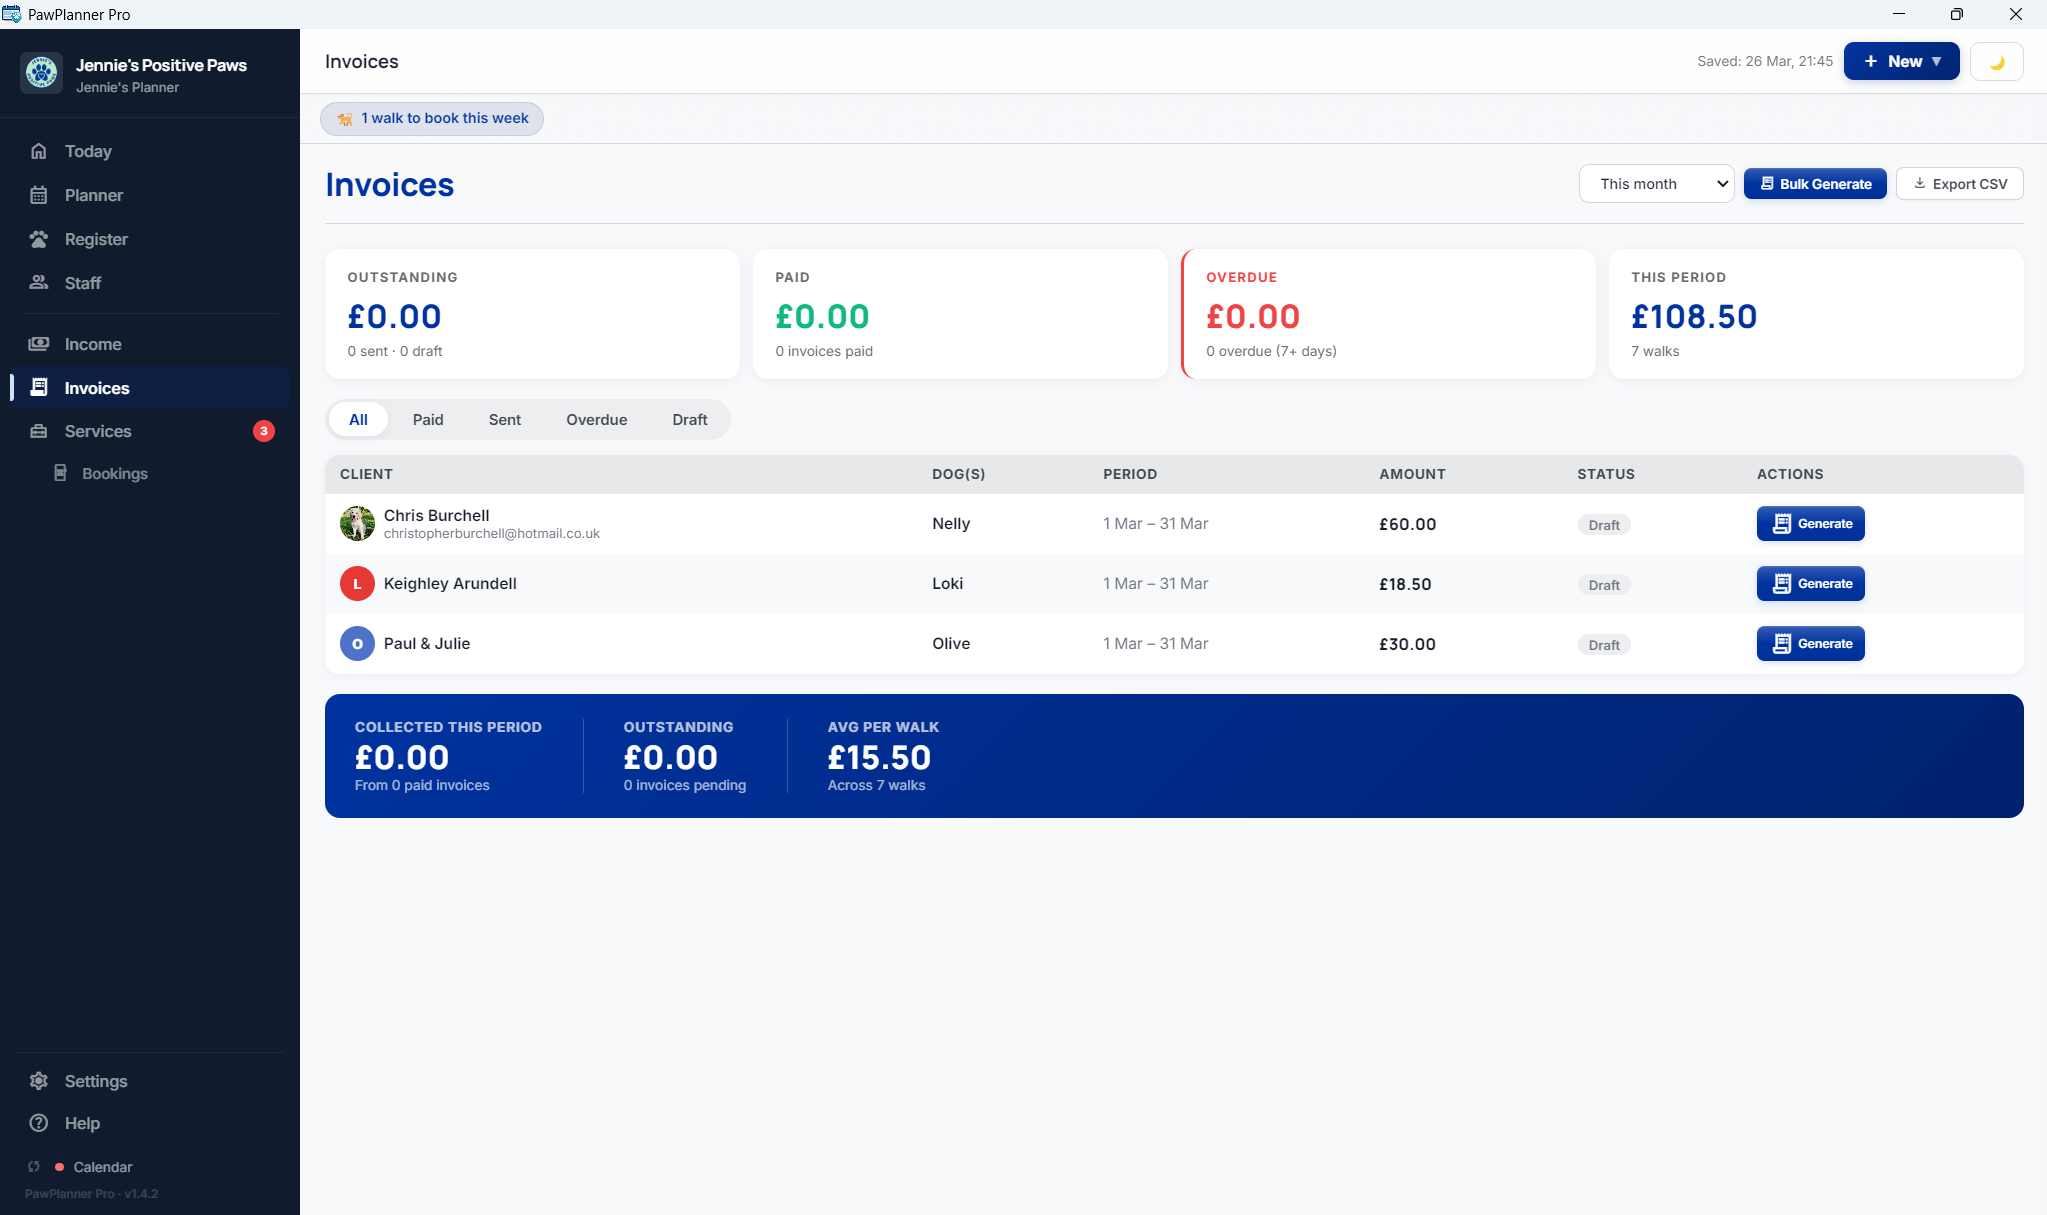Open the Planner calendar icon
Viewport: 2047px width, 1215px height.
coord(38,195)
